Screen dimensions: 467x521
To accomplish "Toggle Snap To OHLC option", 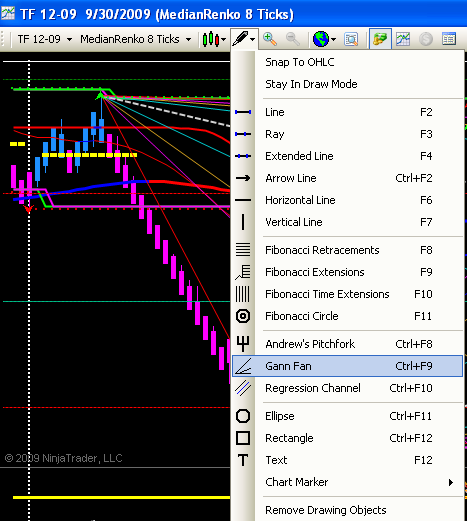I will (x=347, y=62).
